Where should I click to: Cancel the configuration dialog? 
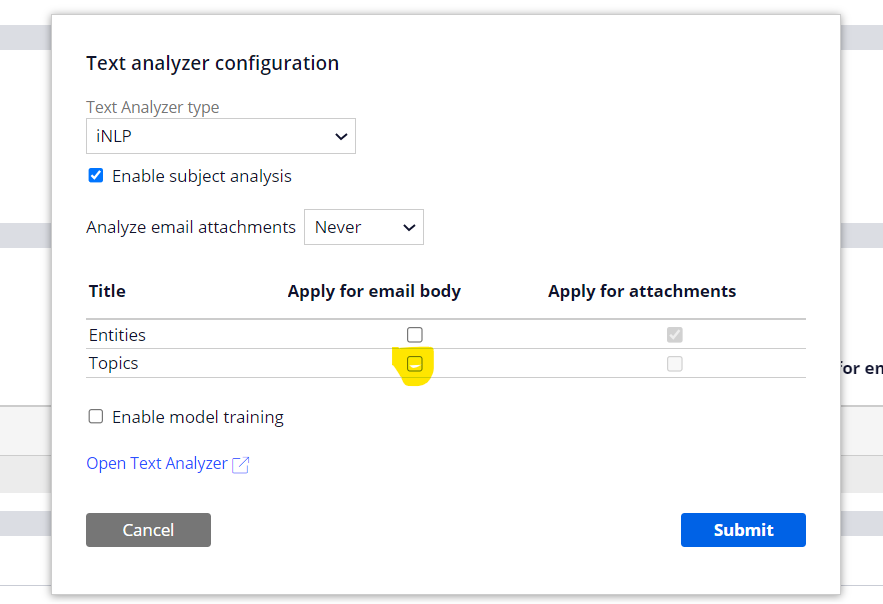pos(148,530)
